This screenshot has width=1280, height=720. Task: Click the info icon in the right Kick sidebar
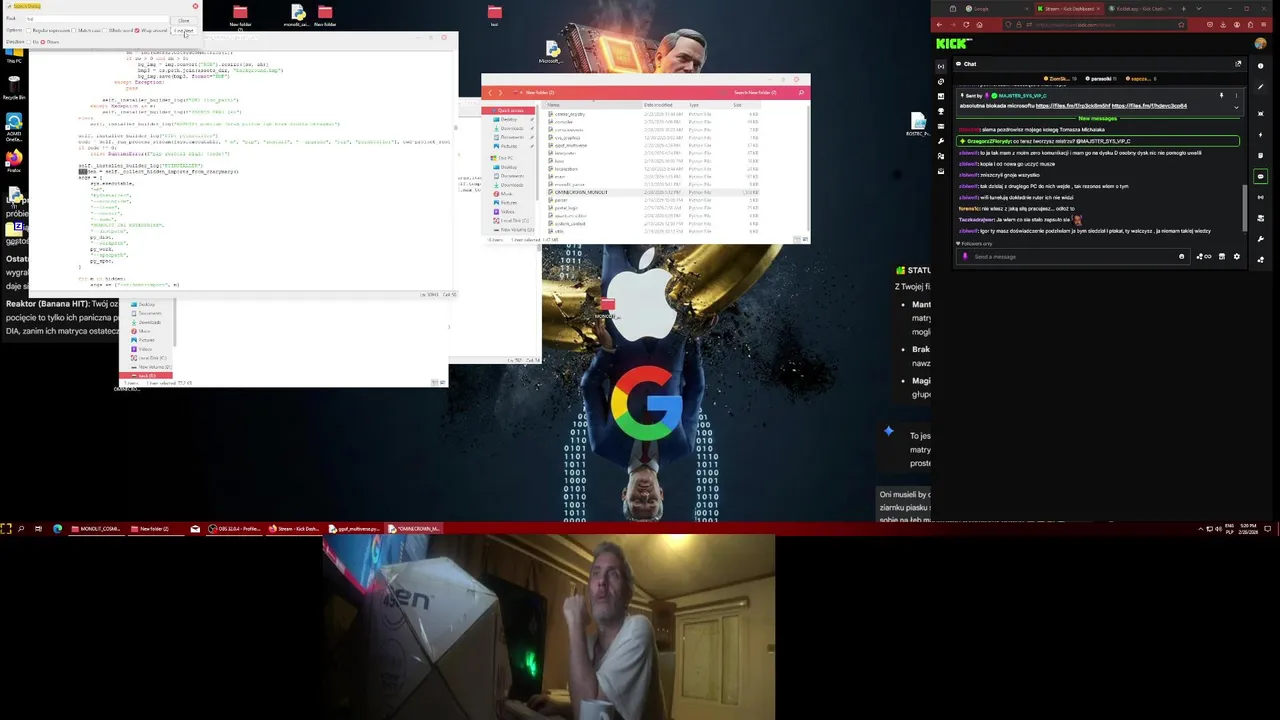[1260, 66]
